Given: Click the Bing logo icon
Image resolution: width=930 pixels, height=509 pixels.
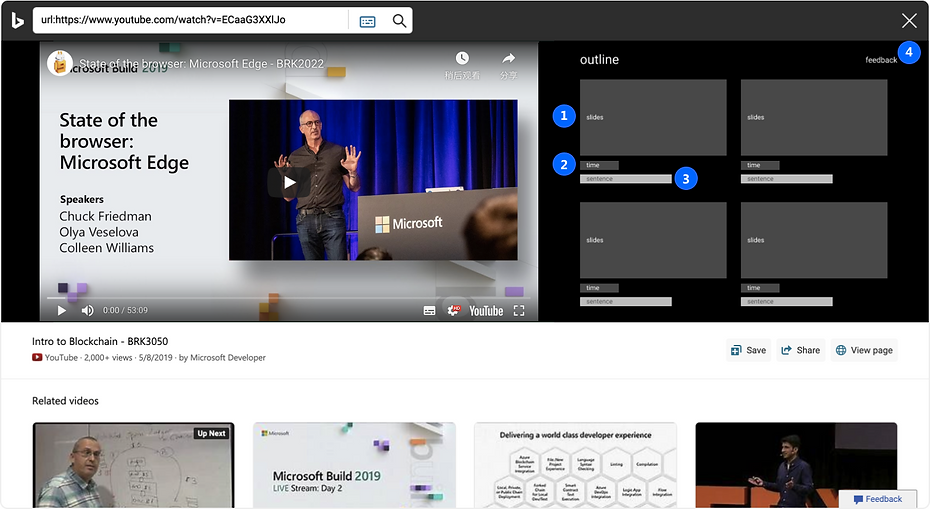Looking at the screenshot, I should pyautogui.click(x=17, y=21).
